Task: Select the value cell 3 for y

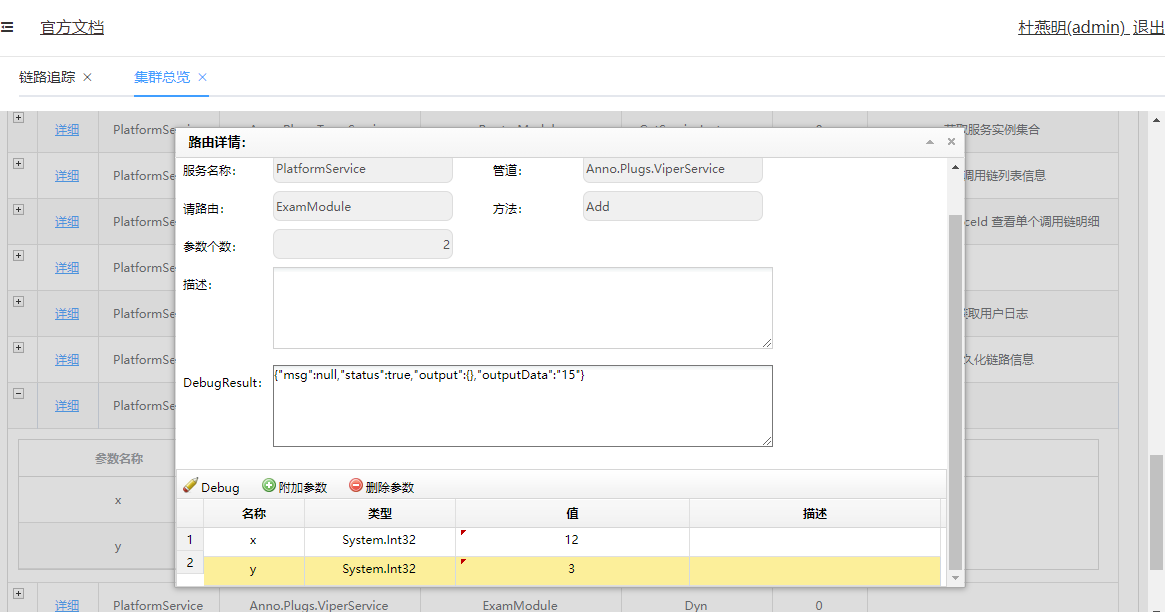Action: tap(572, 569)
